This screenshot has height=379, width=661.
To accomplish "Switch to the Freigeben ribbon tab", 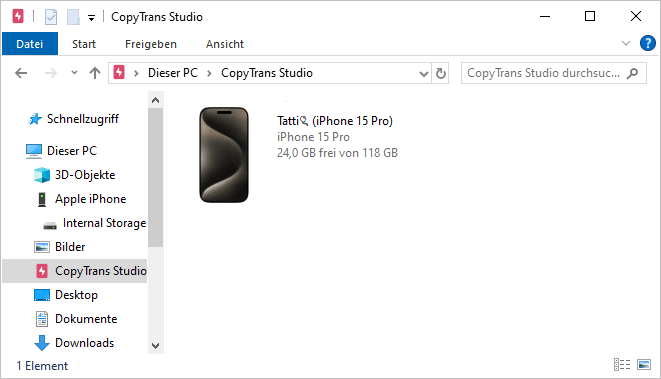I will coord(150,44).
